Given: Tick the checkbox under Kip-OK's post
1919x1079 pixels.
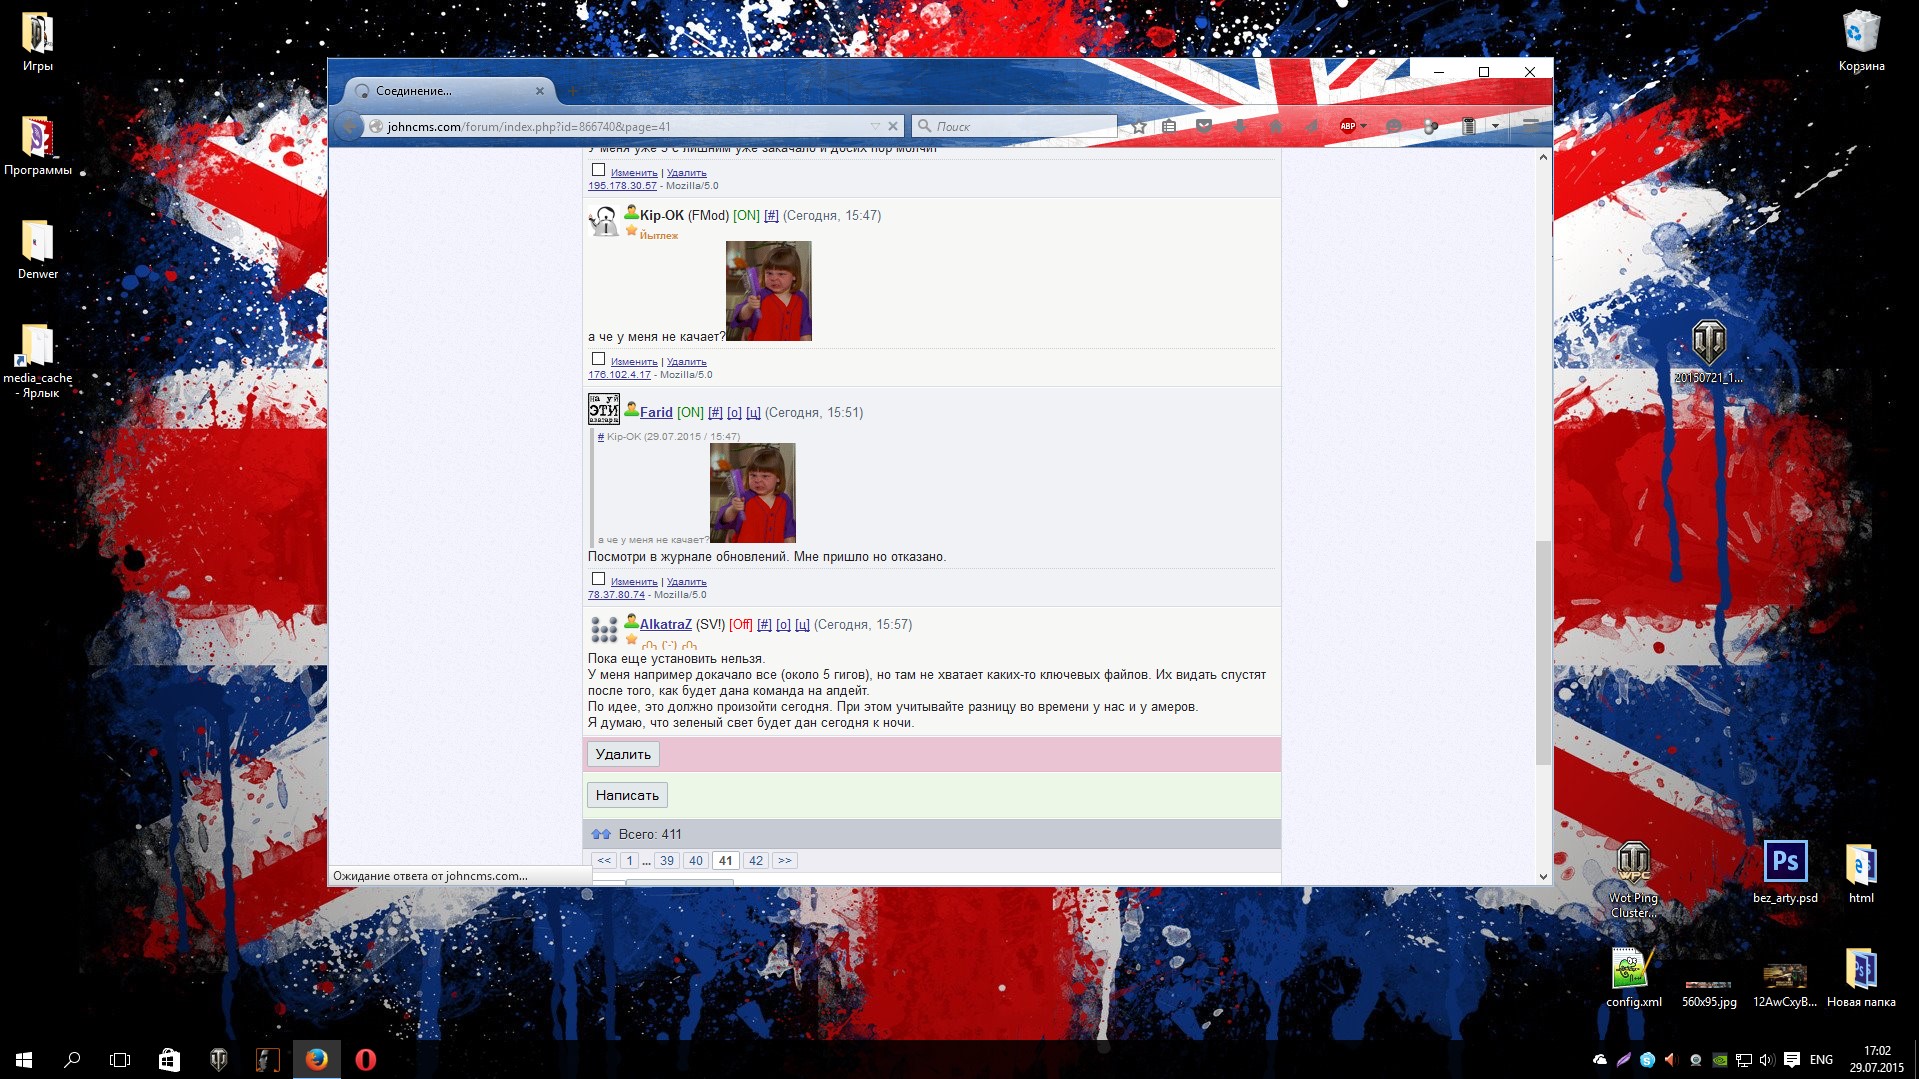Looking at the screenshot, I should 598,359.
